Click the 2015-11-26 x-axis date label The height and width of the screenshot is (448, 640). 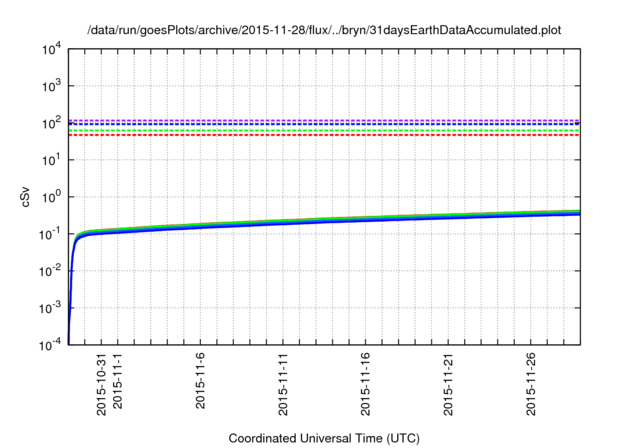pyautogui.click(x=531, y=385)
